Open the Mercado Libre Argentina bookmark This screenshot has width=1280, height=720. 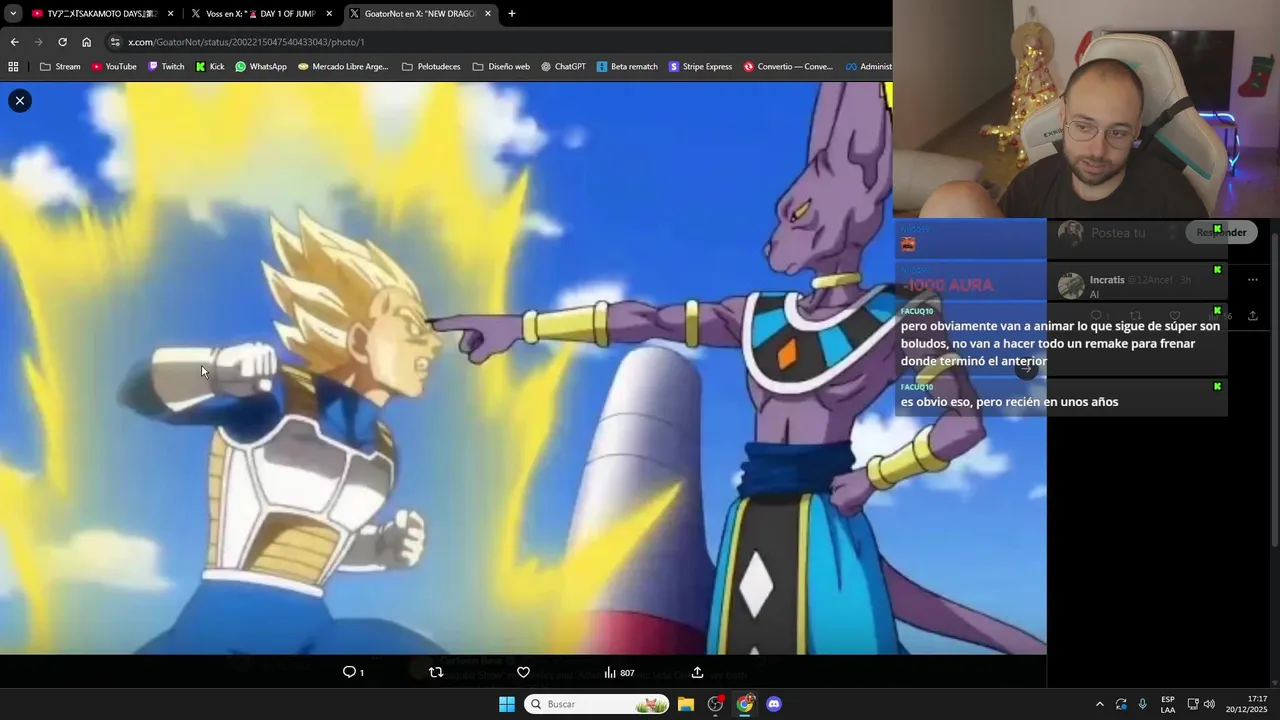343,67
